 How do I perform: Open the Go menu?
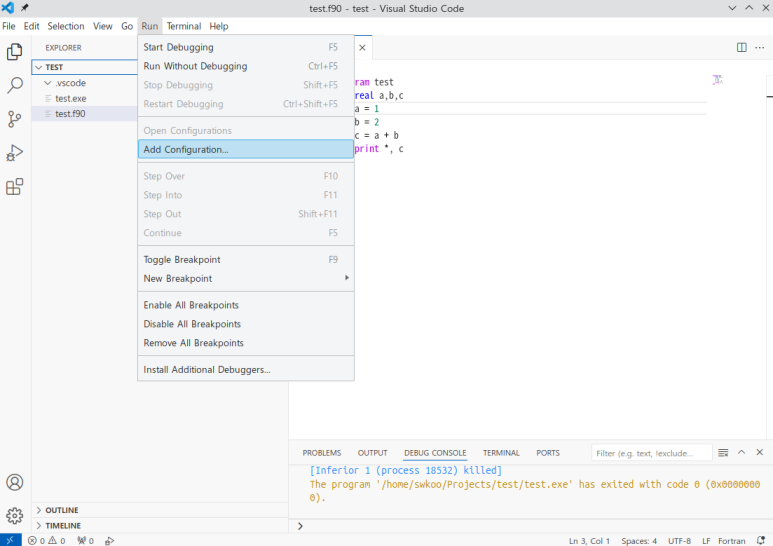127,26
